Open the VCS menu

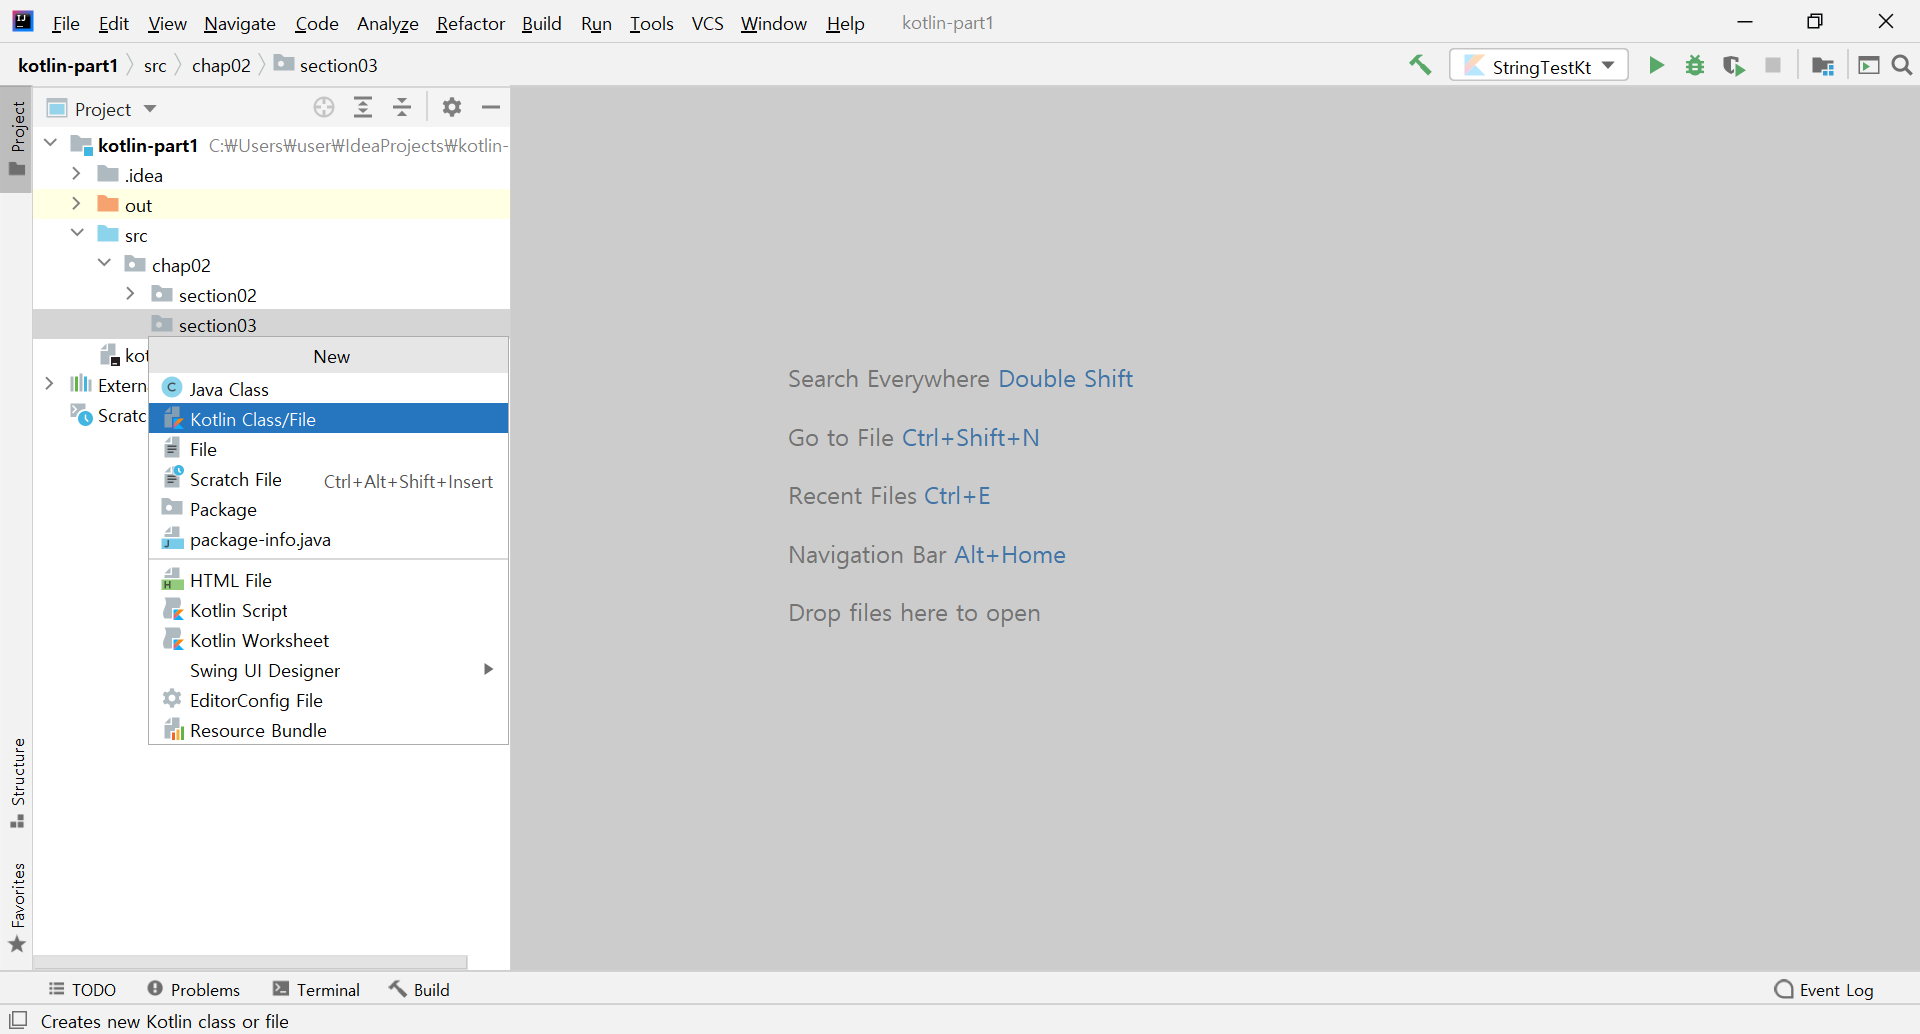tap(708, 23)
